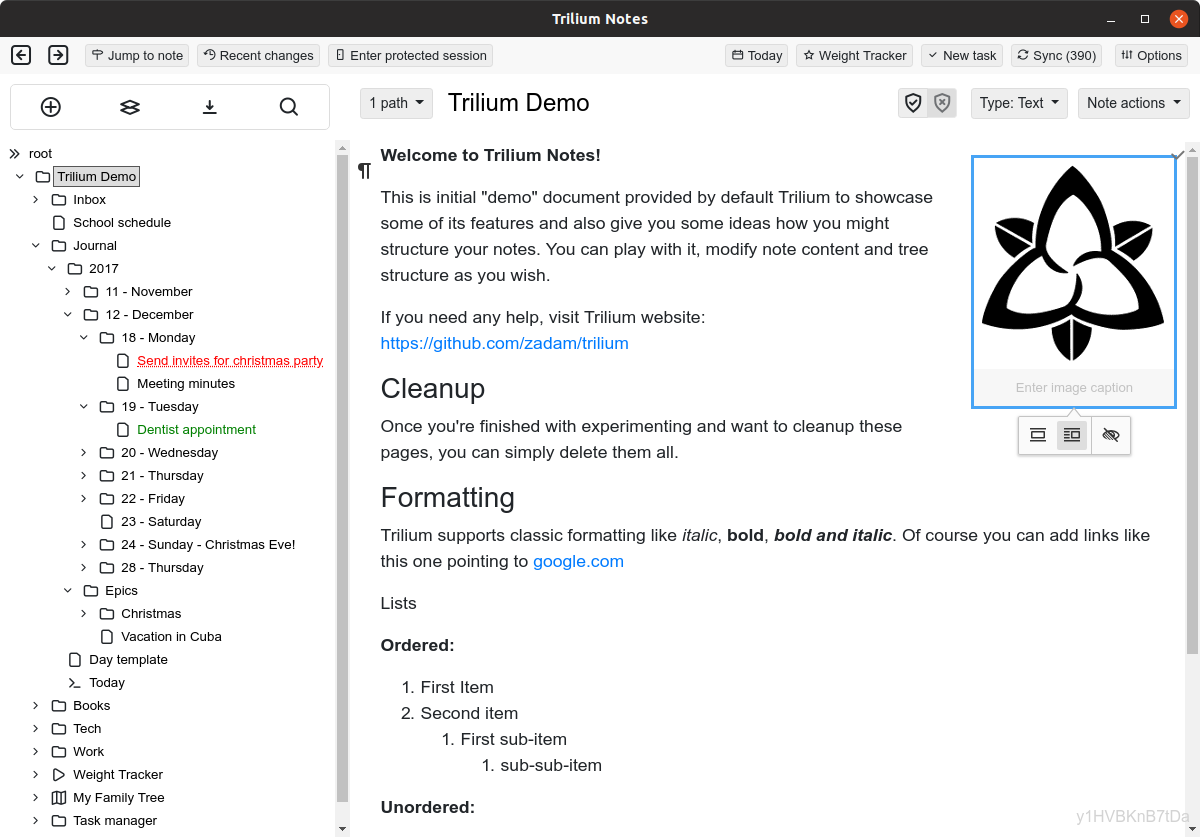The height and width of the screenshot is (837, 1200).
Task: Open Options
Action: pyautogui.click(x=1151, y=55)
